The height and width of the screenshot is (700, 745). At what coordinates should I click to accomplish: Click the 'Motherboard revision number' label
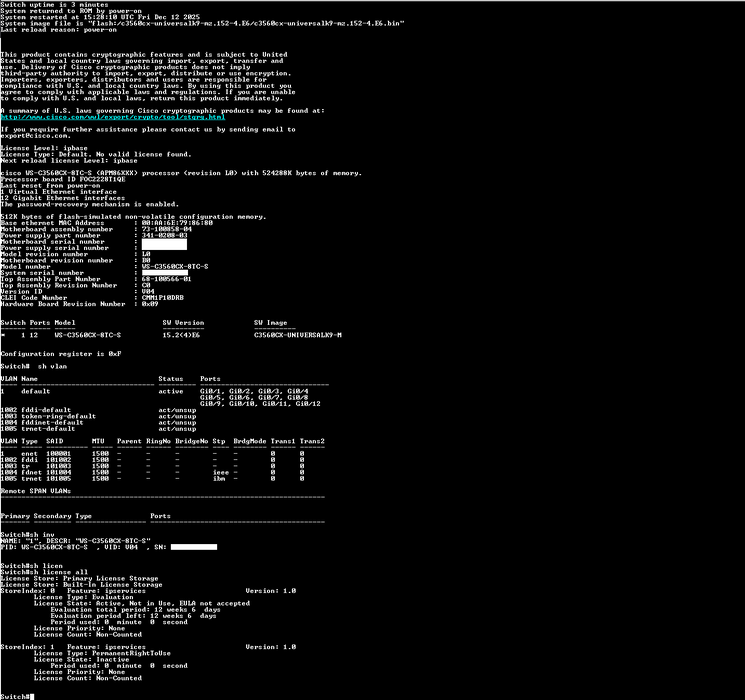coord(57,260)
